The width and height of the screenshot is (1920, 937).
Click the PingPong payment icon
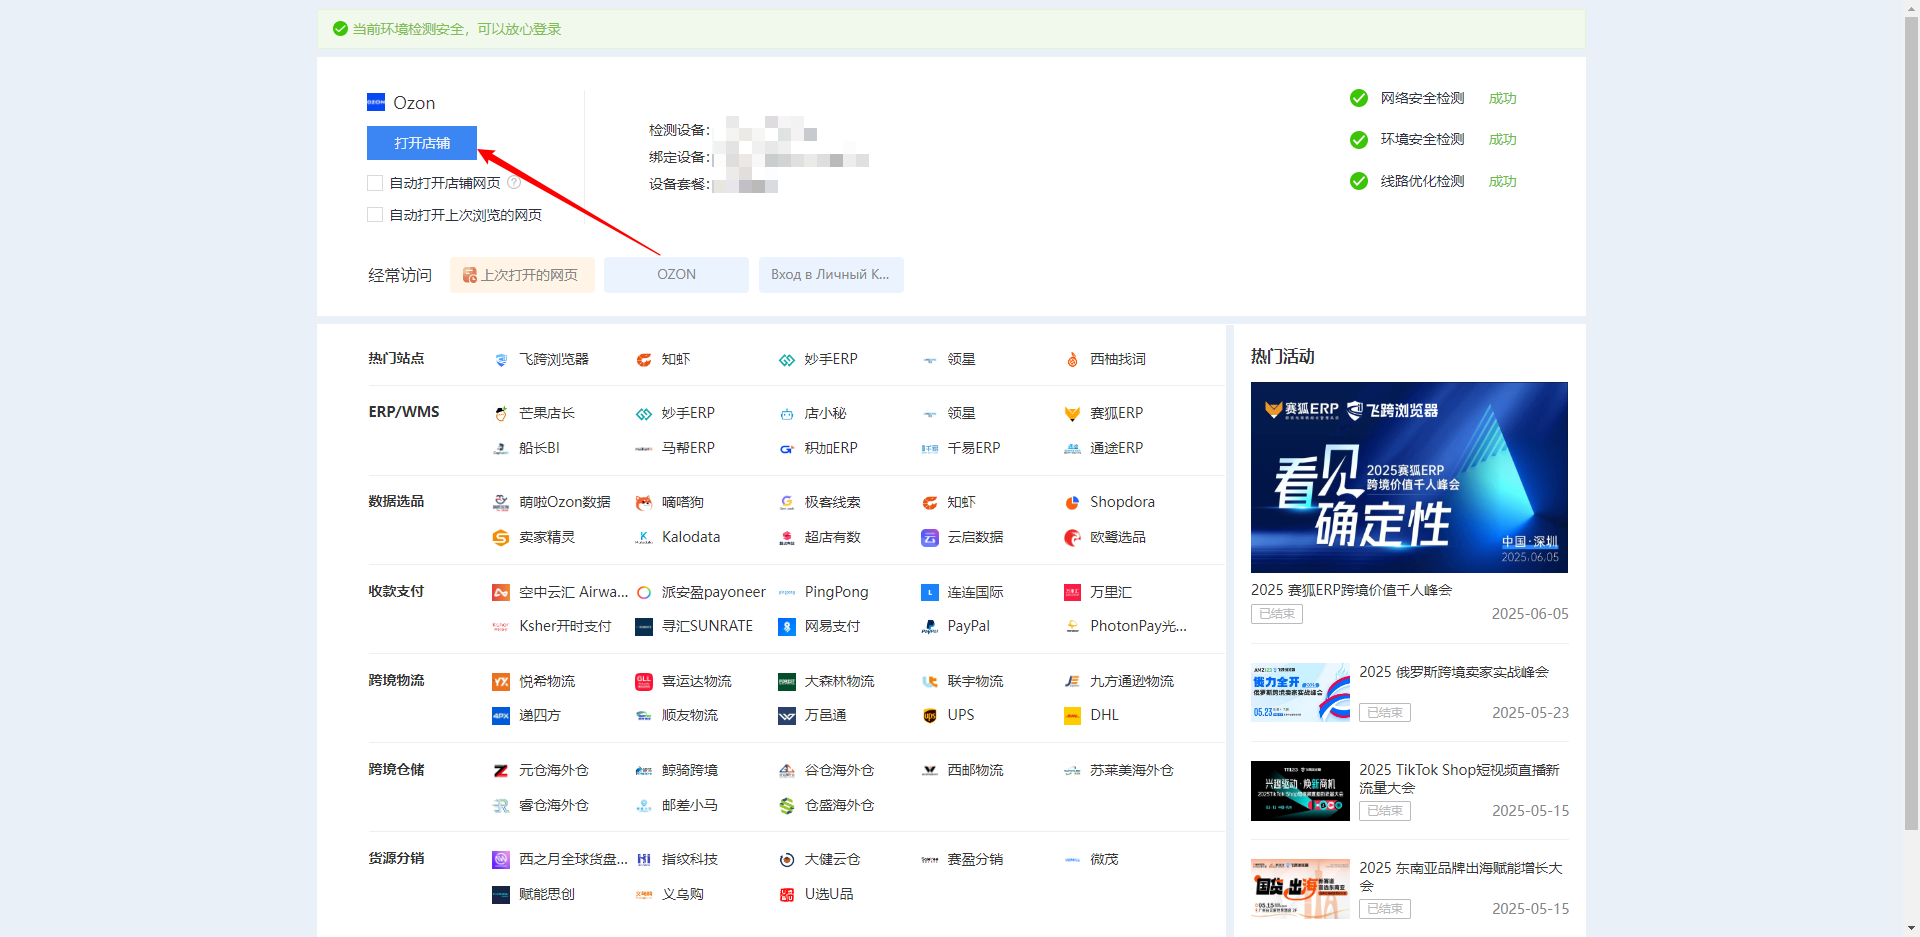click(x=787, y=593)
